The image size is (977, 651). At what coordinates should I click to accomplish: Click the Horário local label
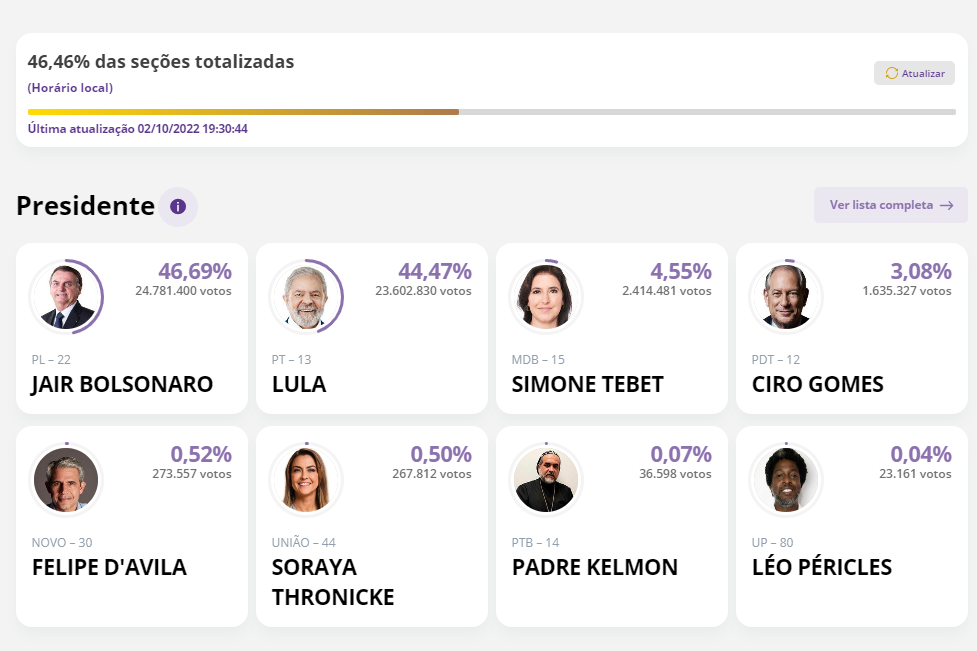tap(70, 88)
